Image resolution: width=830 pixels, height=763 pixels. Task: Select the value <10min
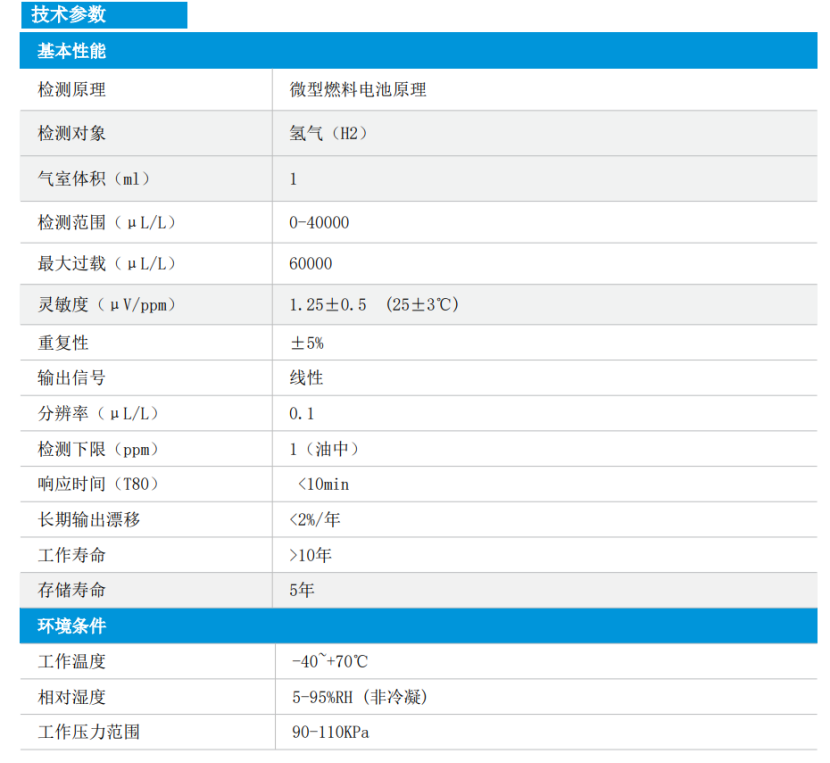[x=323, y=484]
